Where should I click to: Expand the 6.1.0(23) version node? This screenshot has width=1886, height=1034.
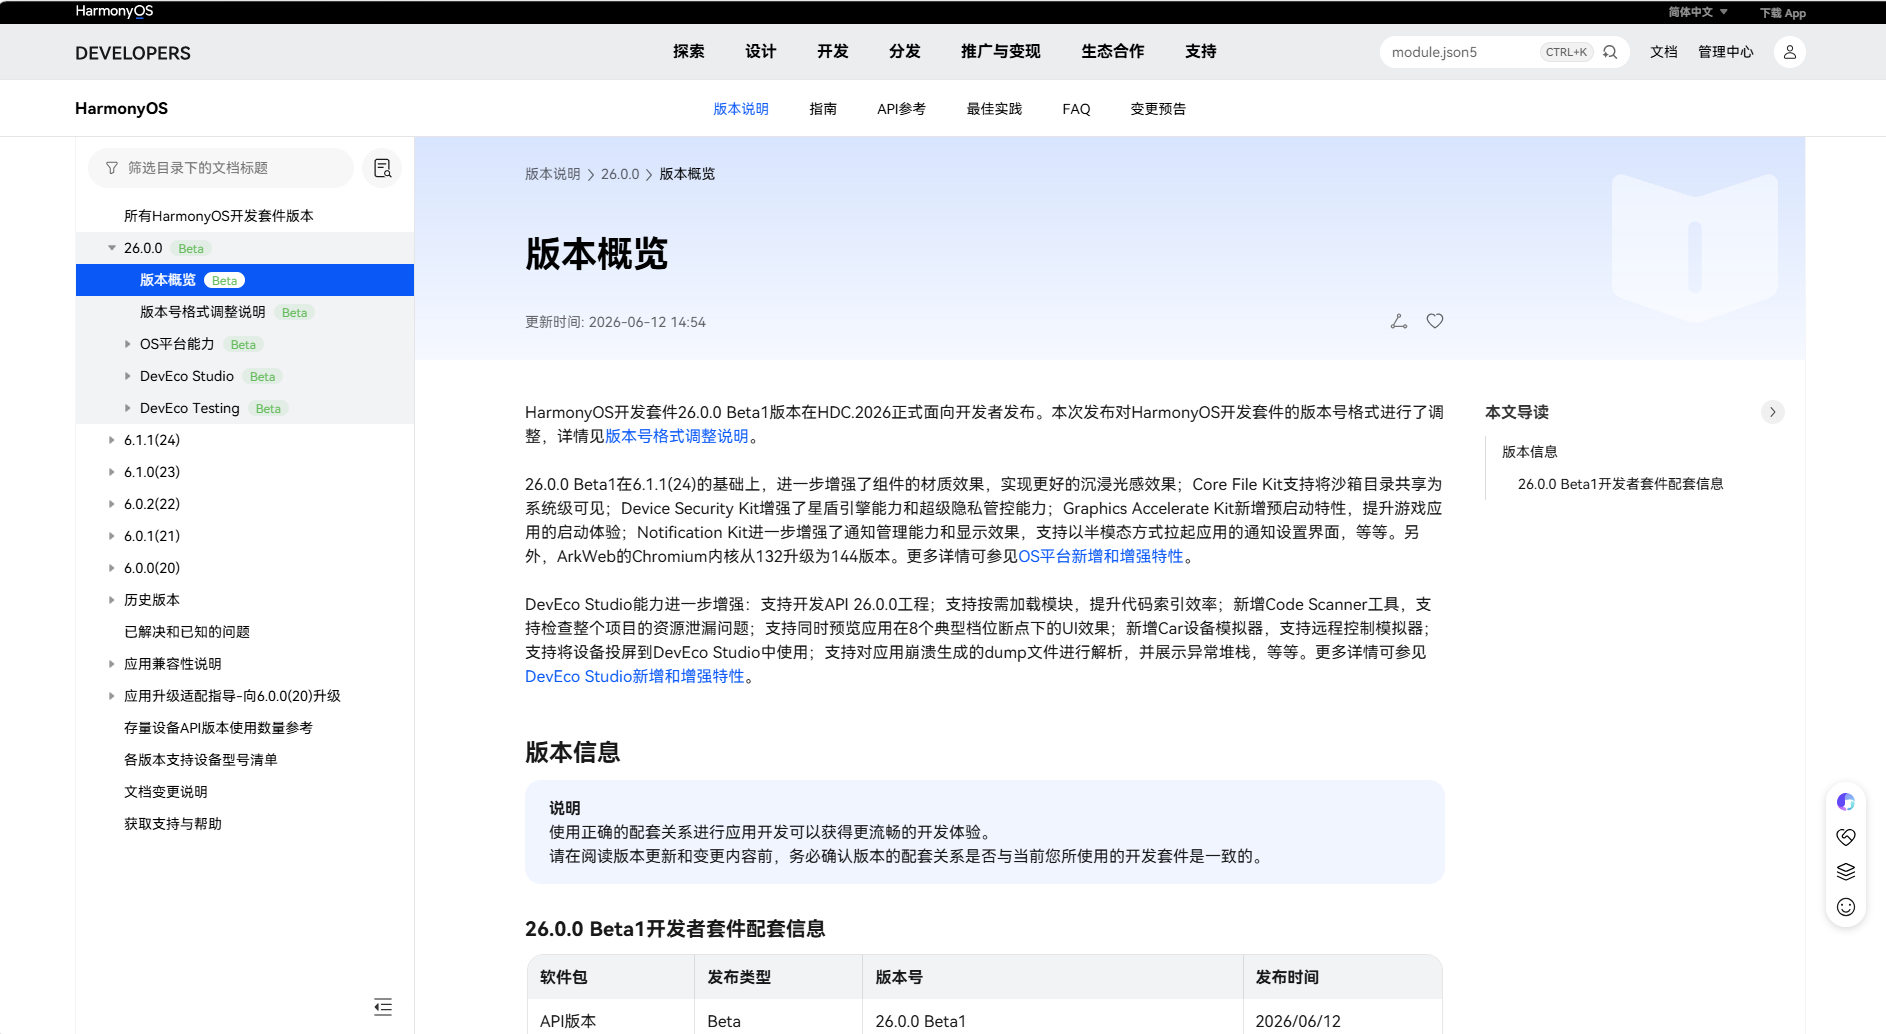click(x=111, y=472)
